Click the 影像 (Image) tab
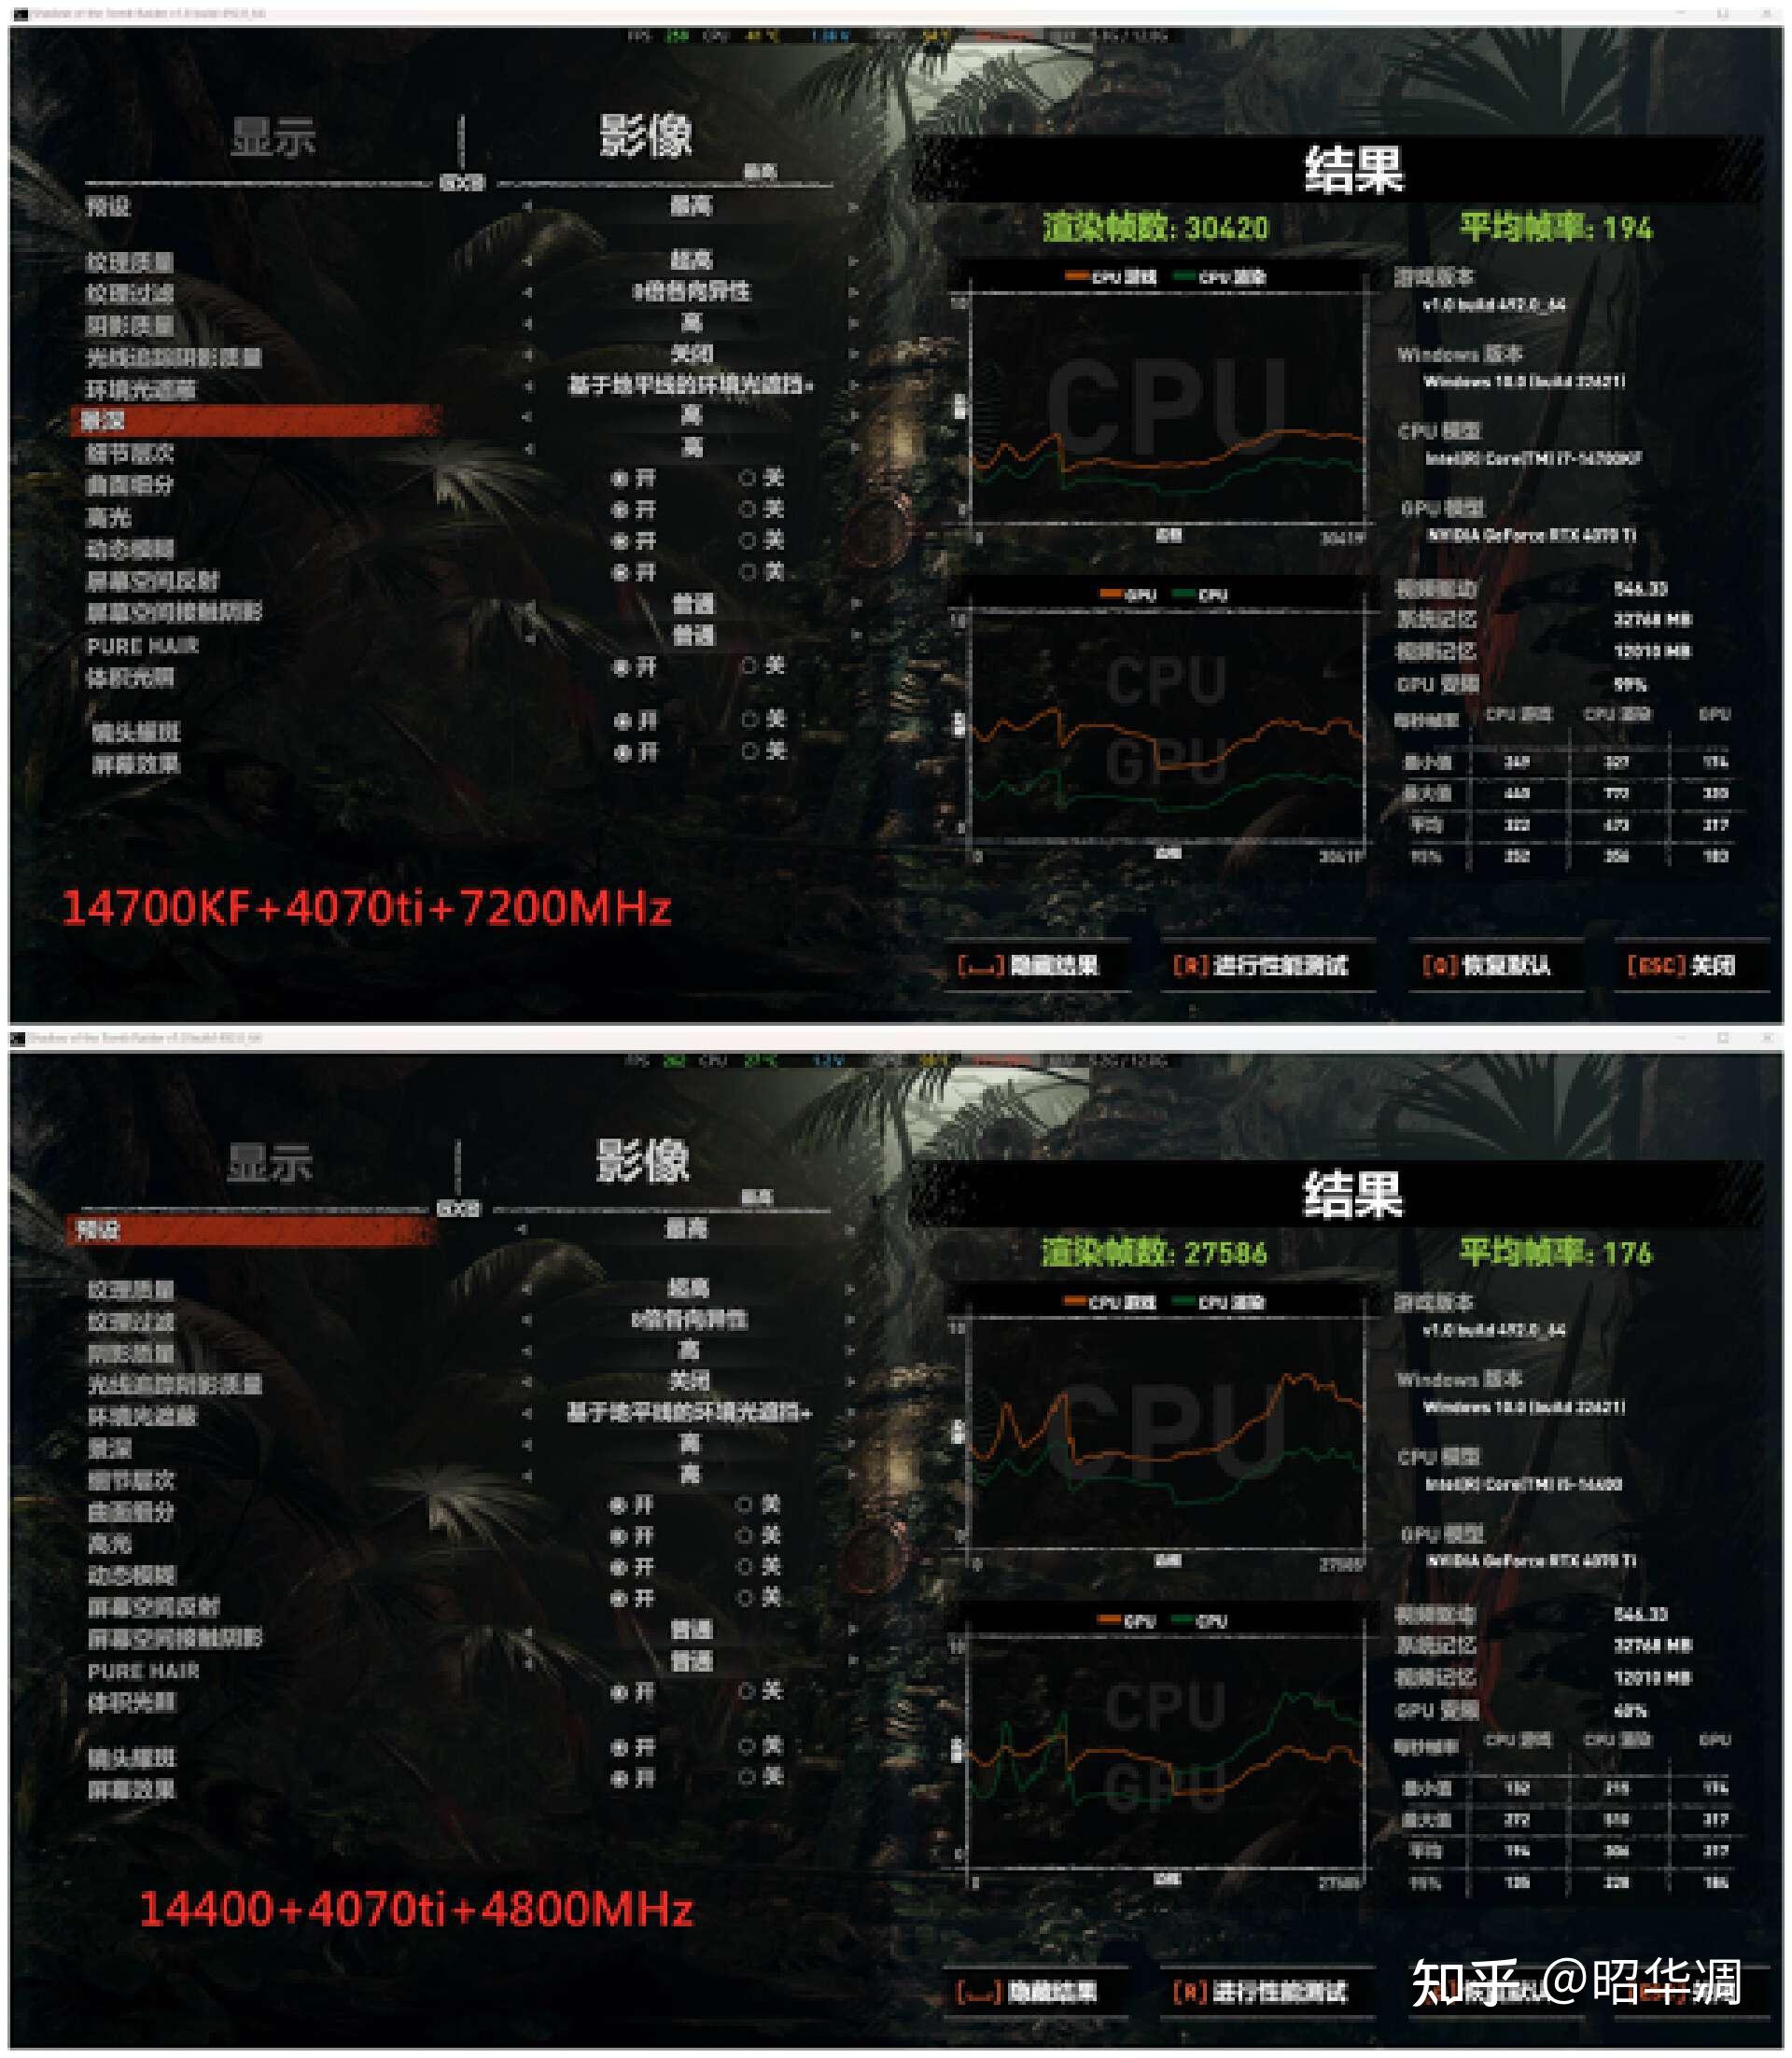Viewport: 1792px width, 2058px height. (612, 126)
